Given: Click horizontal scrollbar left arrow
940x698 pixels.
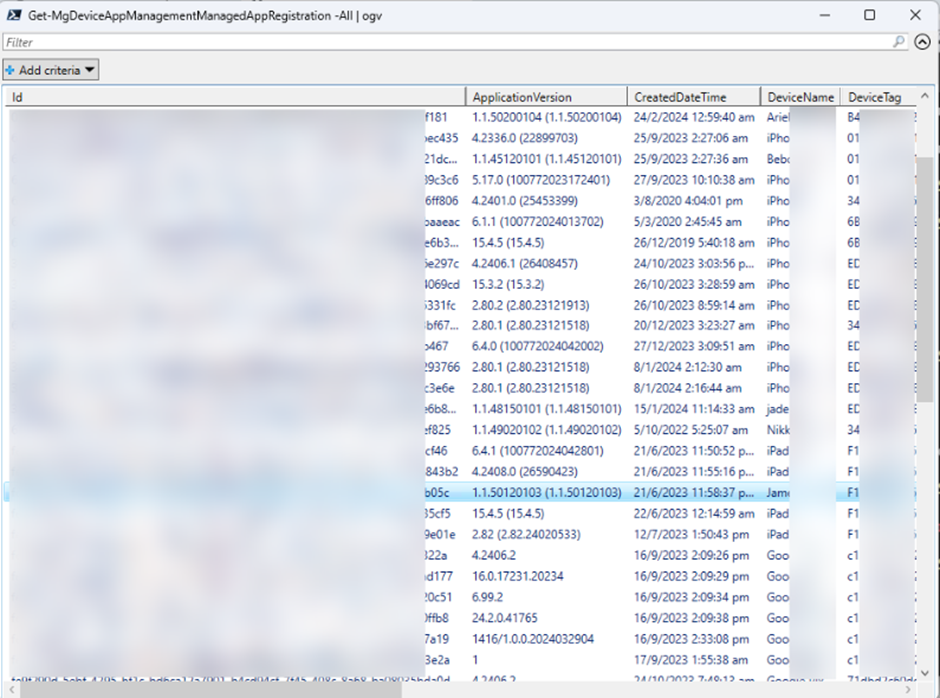Looking at the screenshot, I should click(x=13, y=690).
